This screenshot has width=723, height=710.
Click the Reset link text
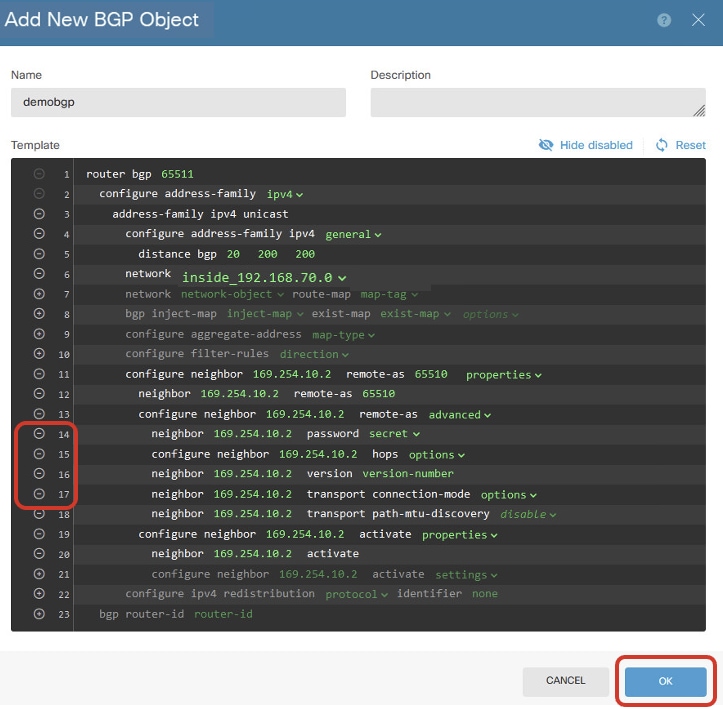tap(690, 145)
